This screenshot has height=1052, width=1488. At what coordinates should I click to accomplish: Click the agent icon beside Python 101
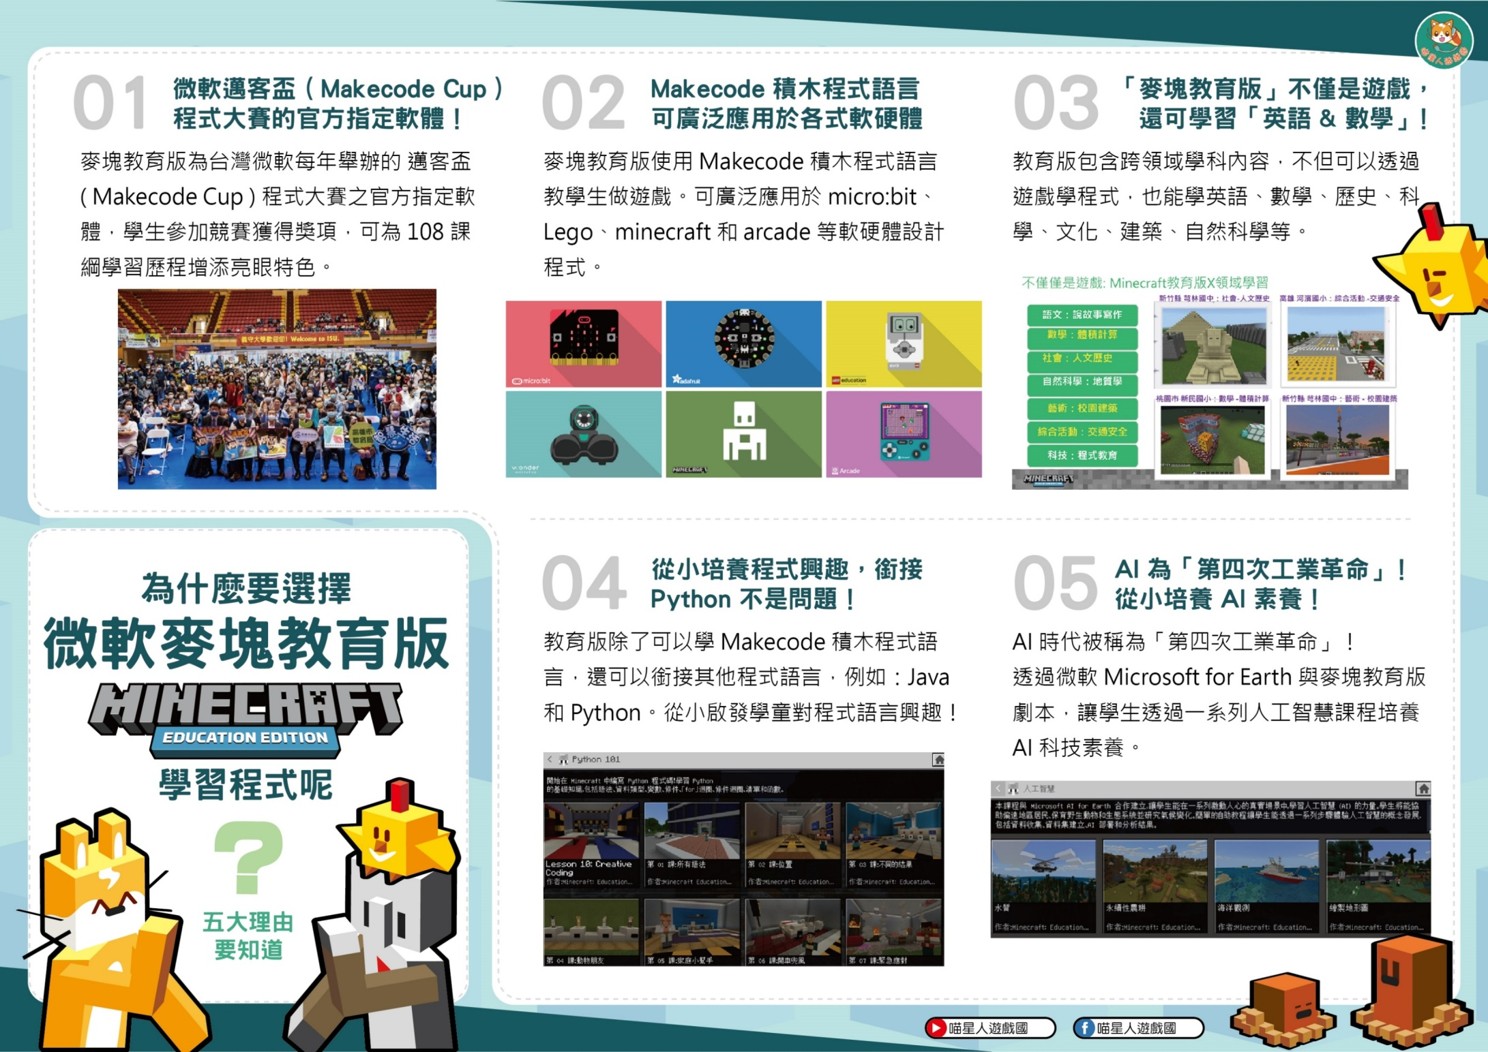click(564, 760)
